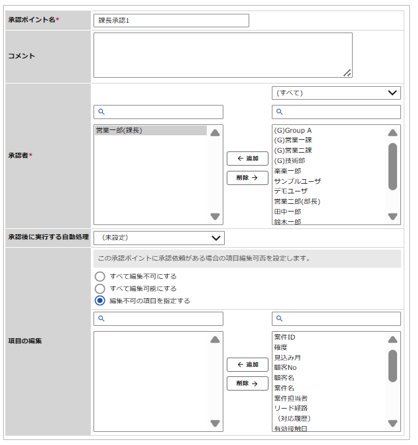Click the search box above selected approvers list
Image resolution: width=418 pixels, height=445 pixels.
pyautogui.click(x=158, y=112)
